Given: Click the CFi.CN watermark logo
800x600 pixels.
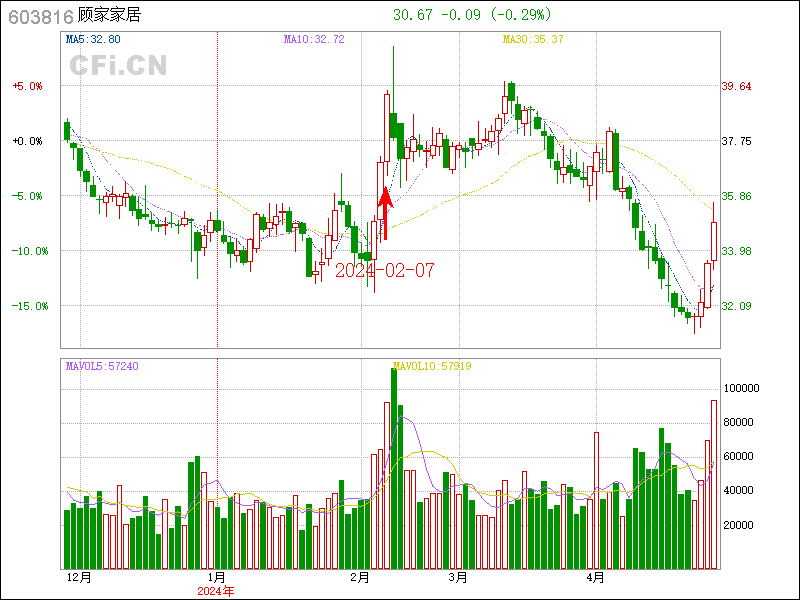Looking at the screenshot, I should (118, 65).
